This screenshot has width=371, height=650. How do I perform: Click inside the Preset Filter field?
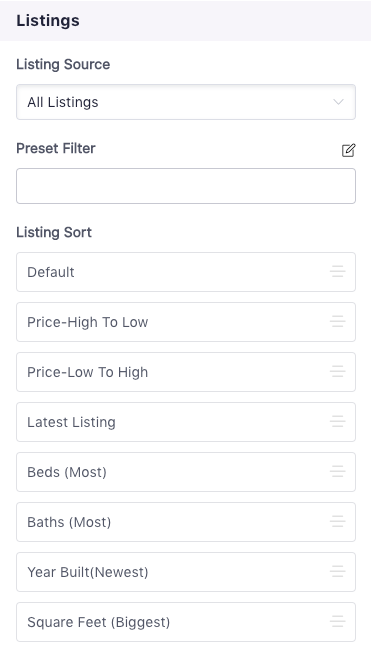(186, 186)
